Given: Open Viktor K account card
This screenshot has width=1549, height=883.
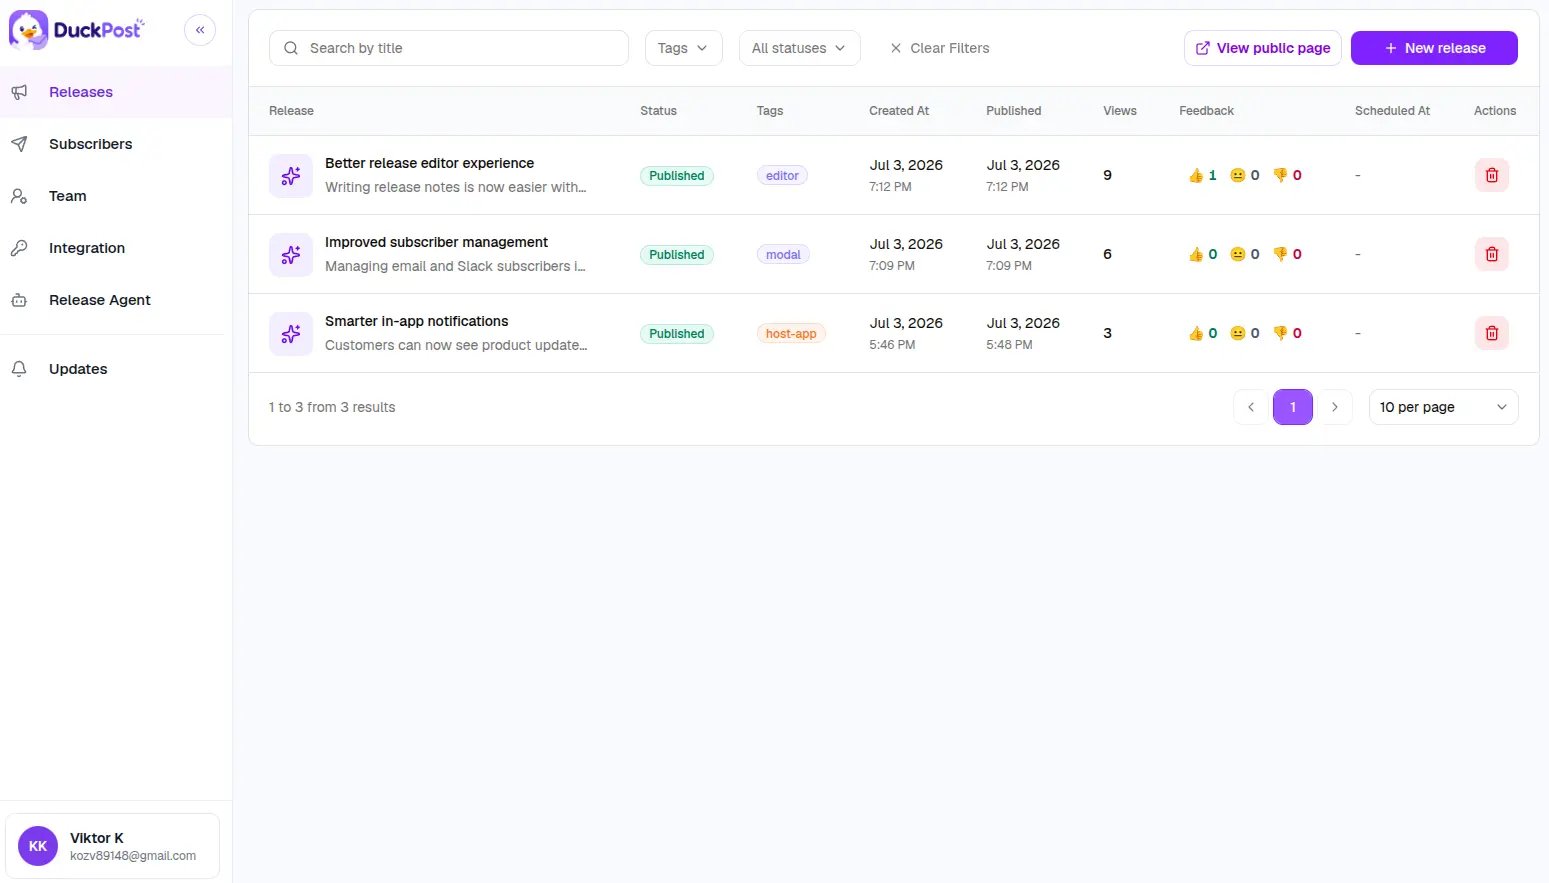Looking at the screenshot, I should click(112, 846).
